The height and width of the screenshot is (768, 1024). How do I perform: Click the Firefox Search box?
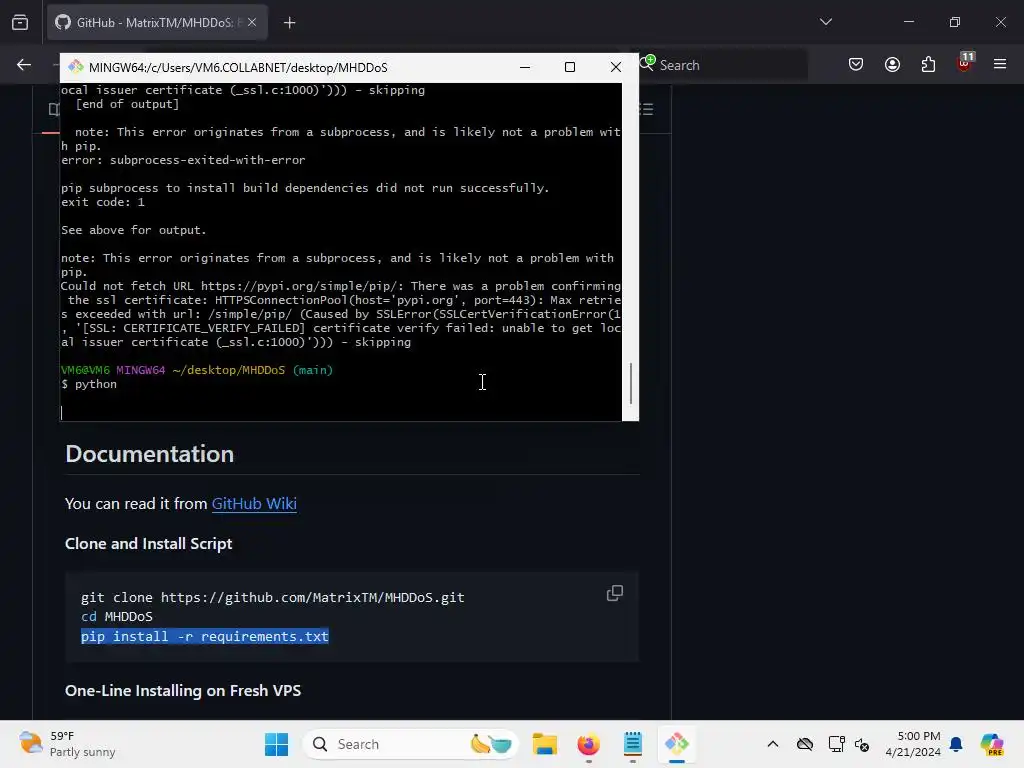pos(722,65)
